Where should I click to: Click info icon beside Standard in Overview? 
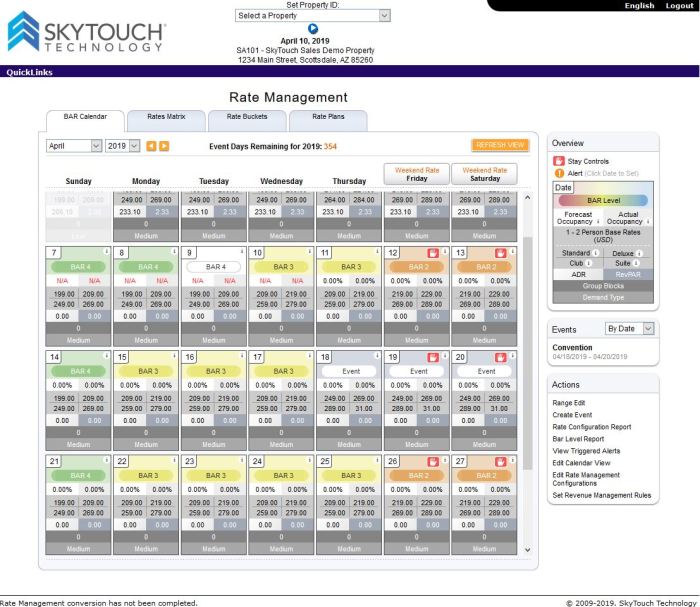[596, 253]
